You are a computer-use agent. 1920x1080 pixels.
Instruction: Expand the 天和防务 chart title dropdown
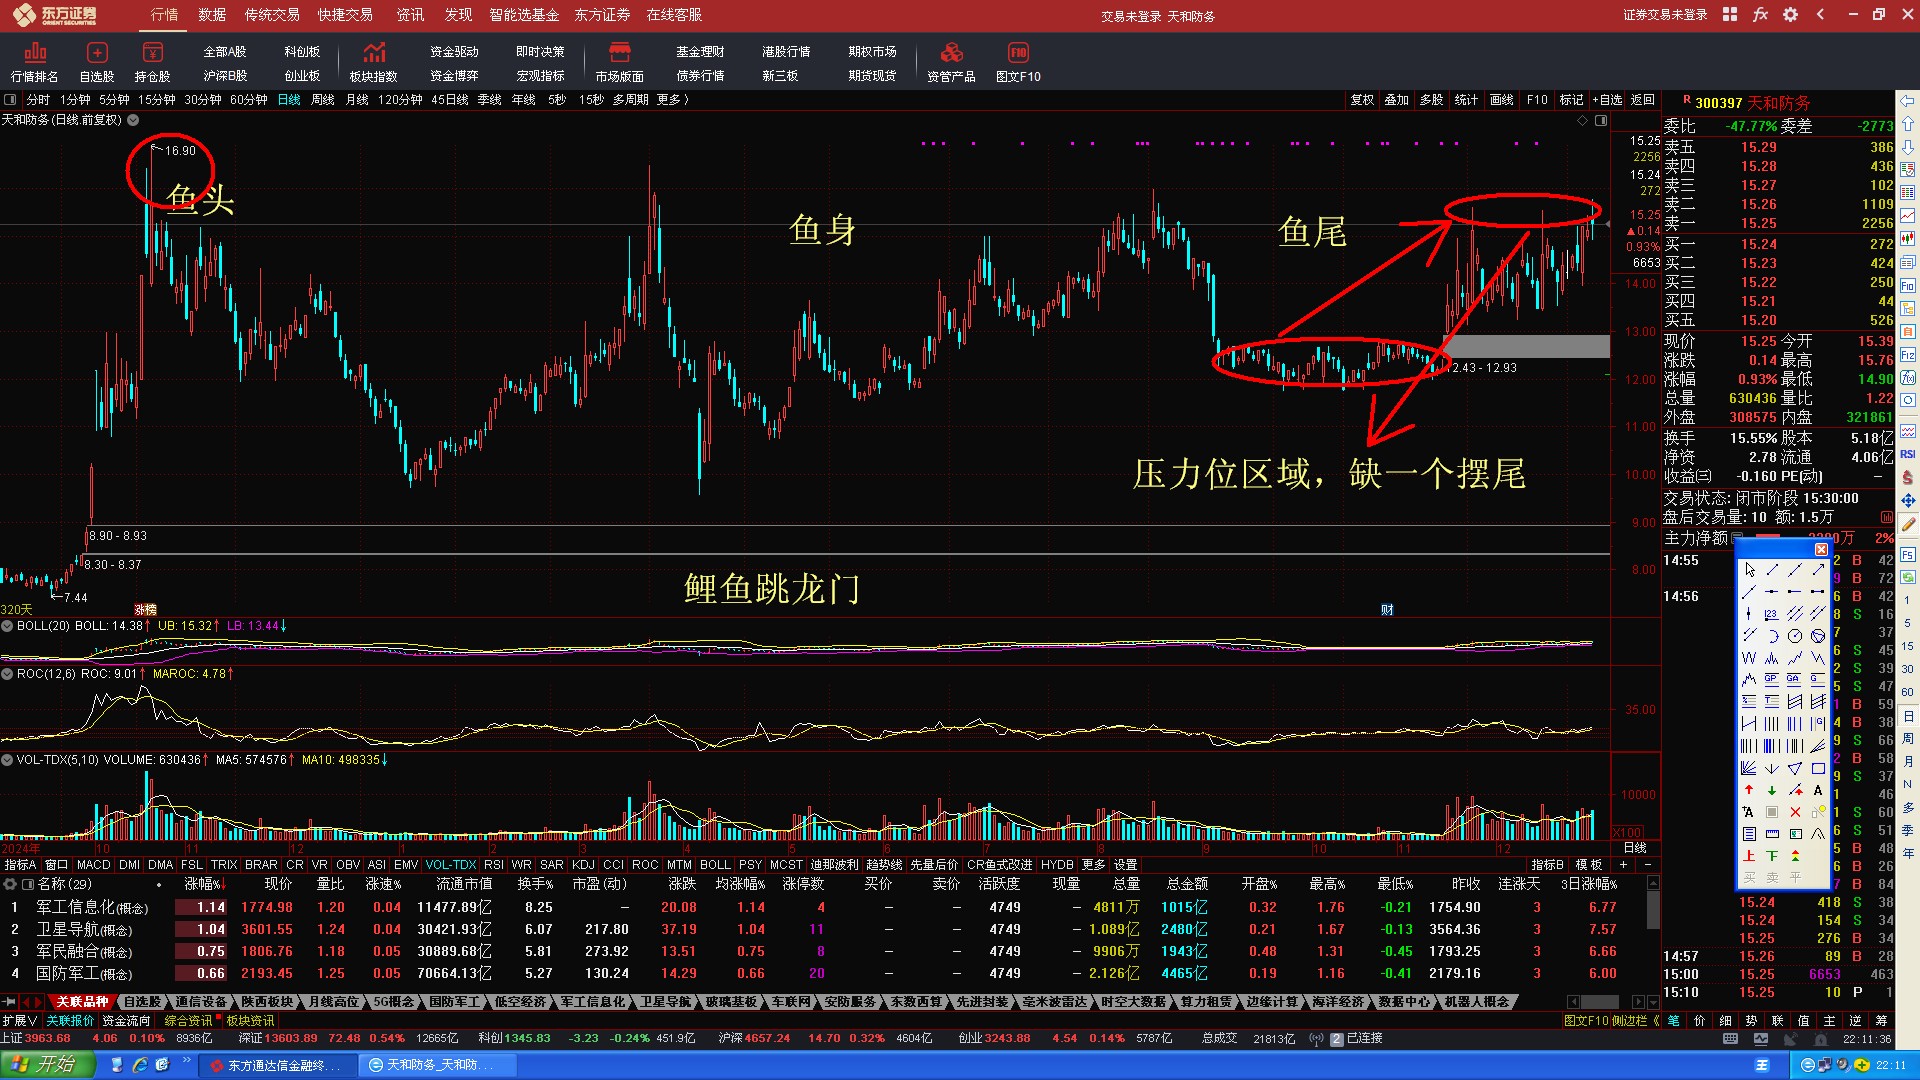point(133,120)
